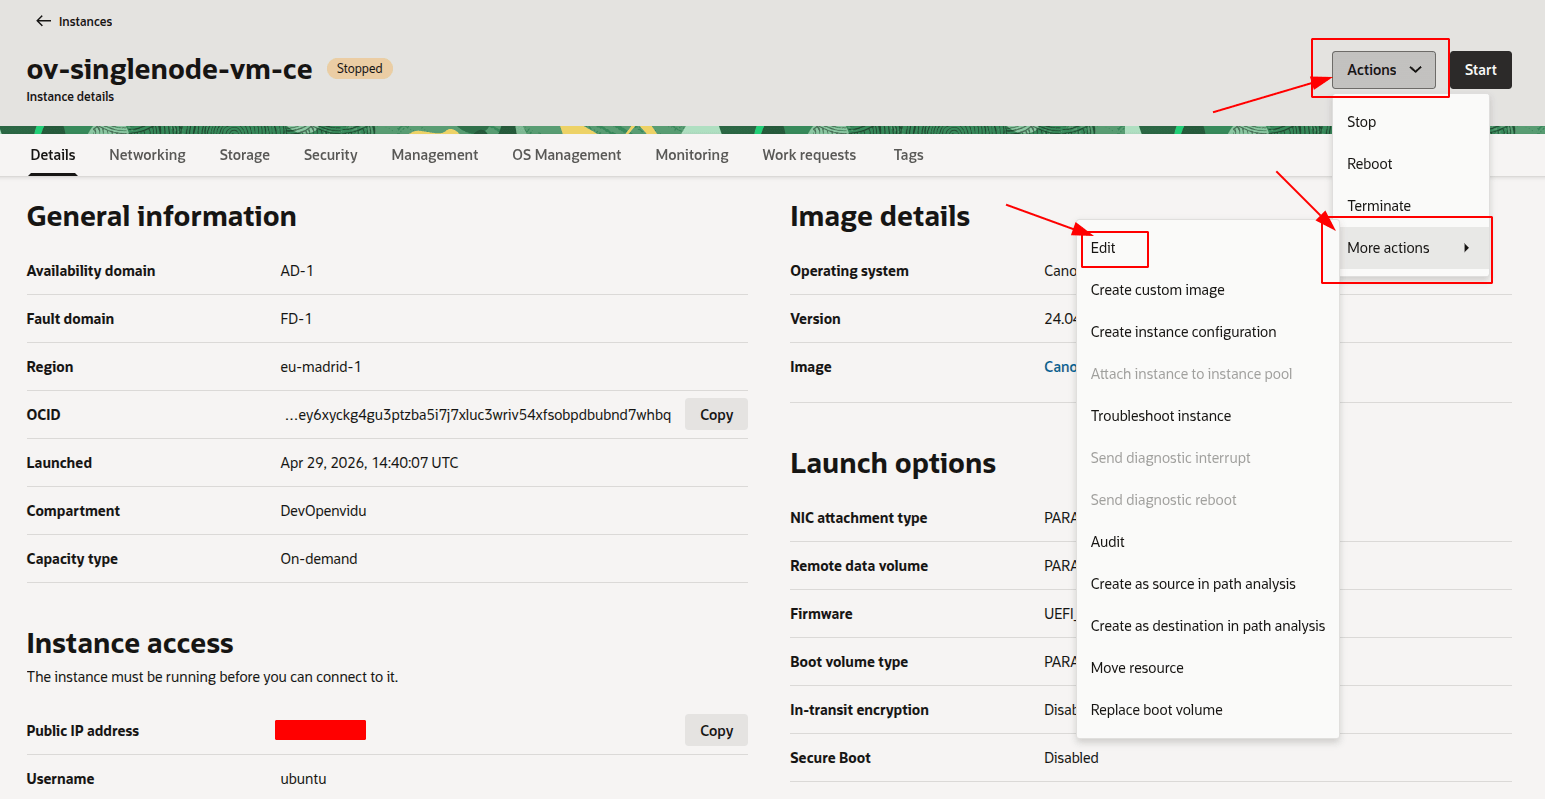
Task: Click the eu-madrid-1 region value
Action: click(320, 367)
